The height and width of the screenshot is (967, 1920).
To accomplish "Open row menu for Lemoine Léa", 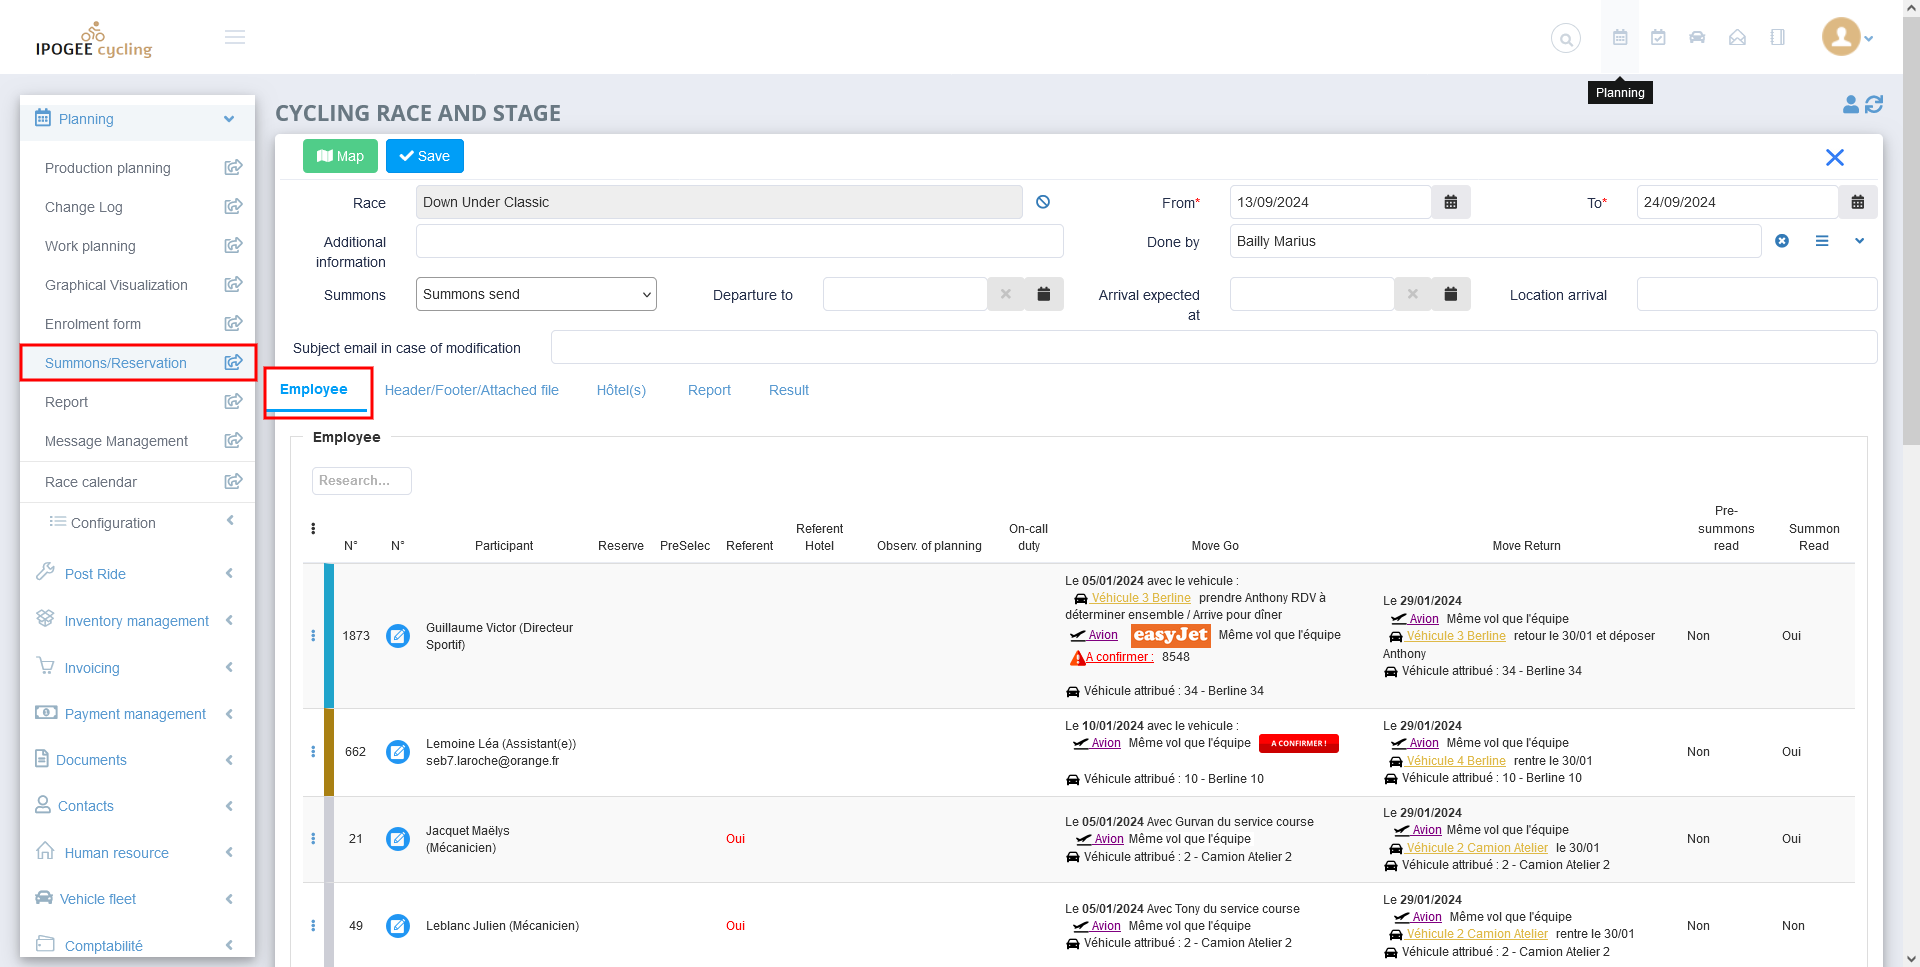I will point(313,752).
